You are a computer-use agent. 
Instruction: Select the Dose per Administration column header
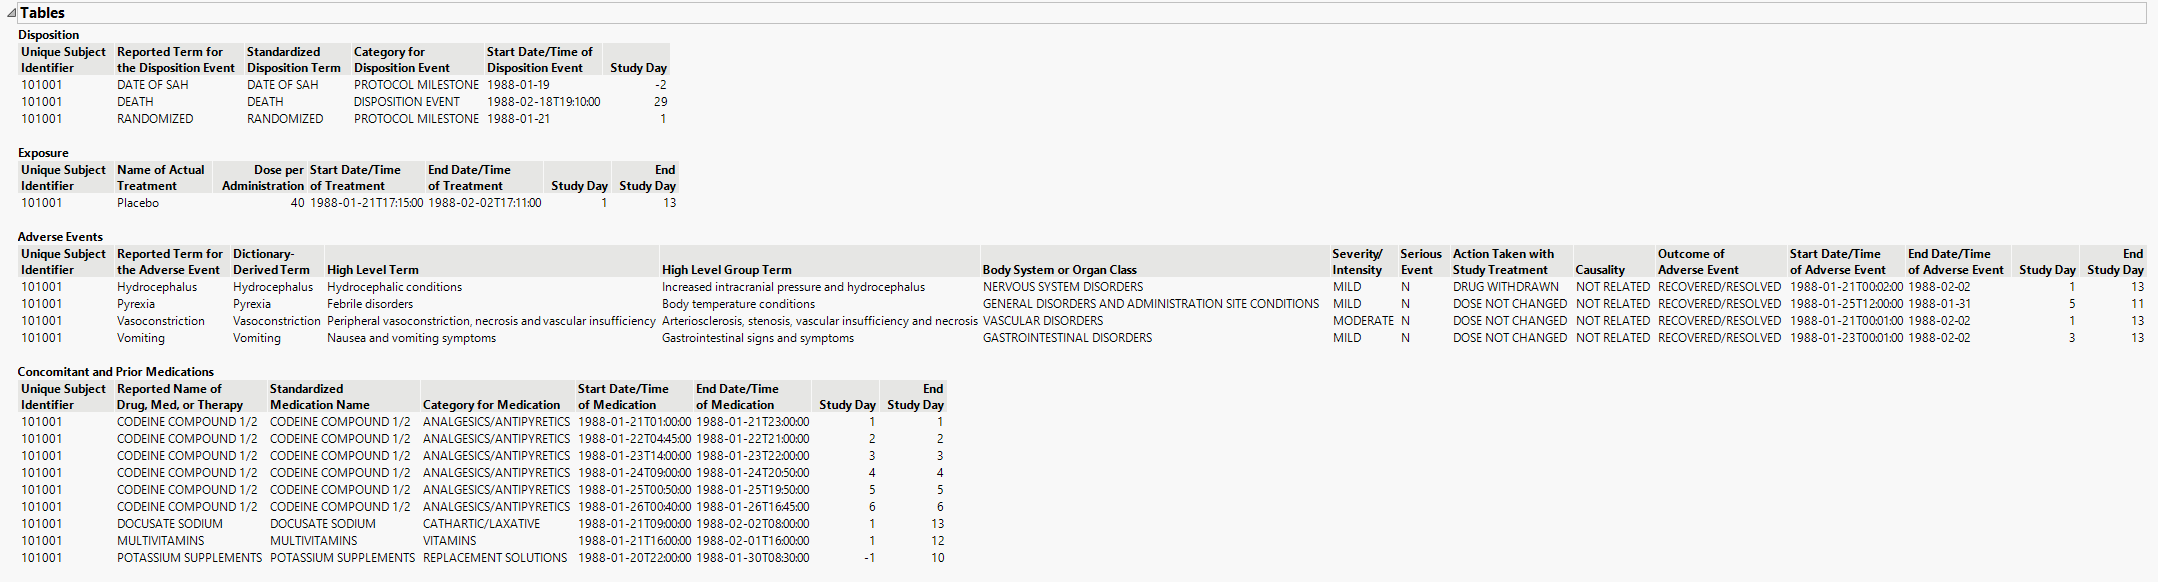[262, 178]
